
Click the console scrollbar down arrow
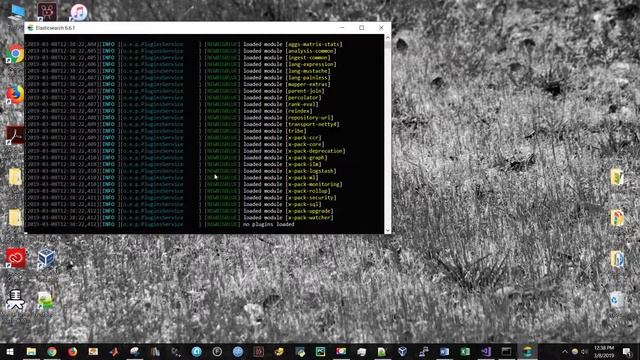(387, 230)
